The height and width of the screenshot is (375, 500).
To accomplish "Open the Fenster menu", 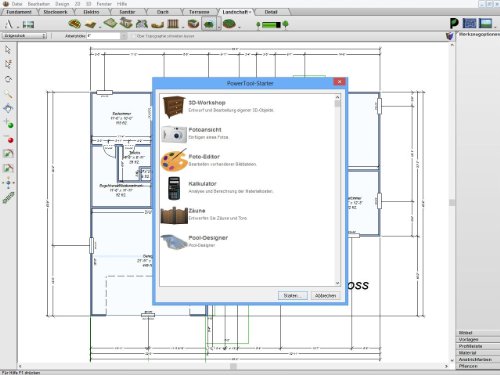I will coord(104,4).
